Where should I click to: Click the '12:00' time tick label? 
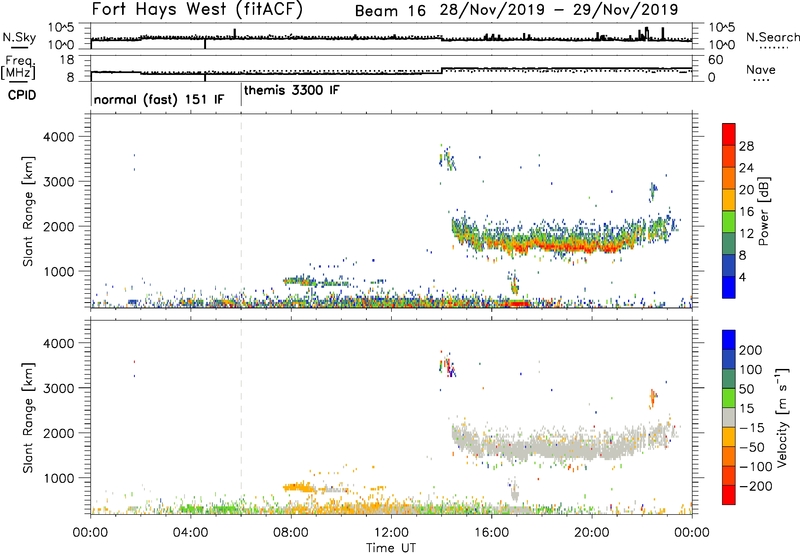(391, 533)
